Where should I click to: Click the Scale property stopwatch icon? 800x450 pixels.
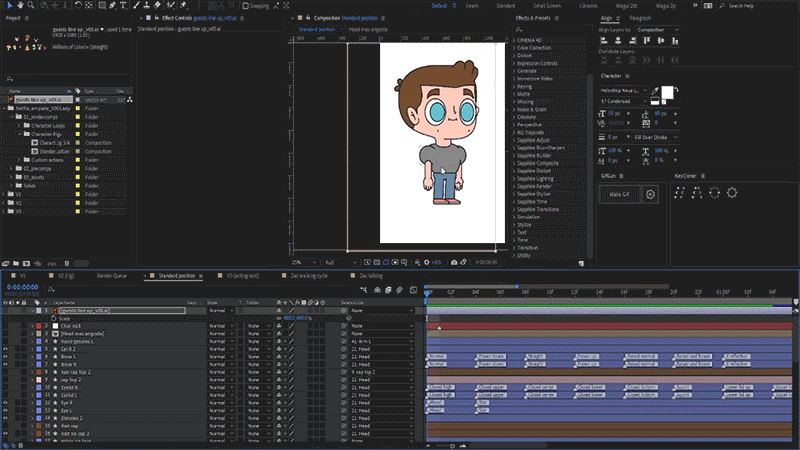coord(52,318)
